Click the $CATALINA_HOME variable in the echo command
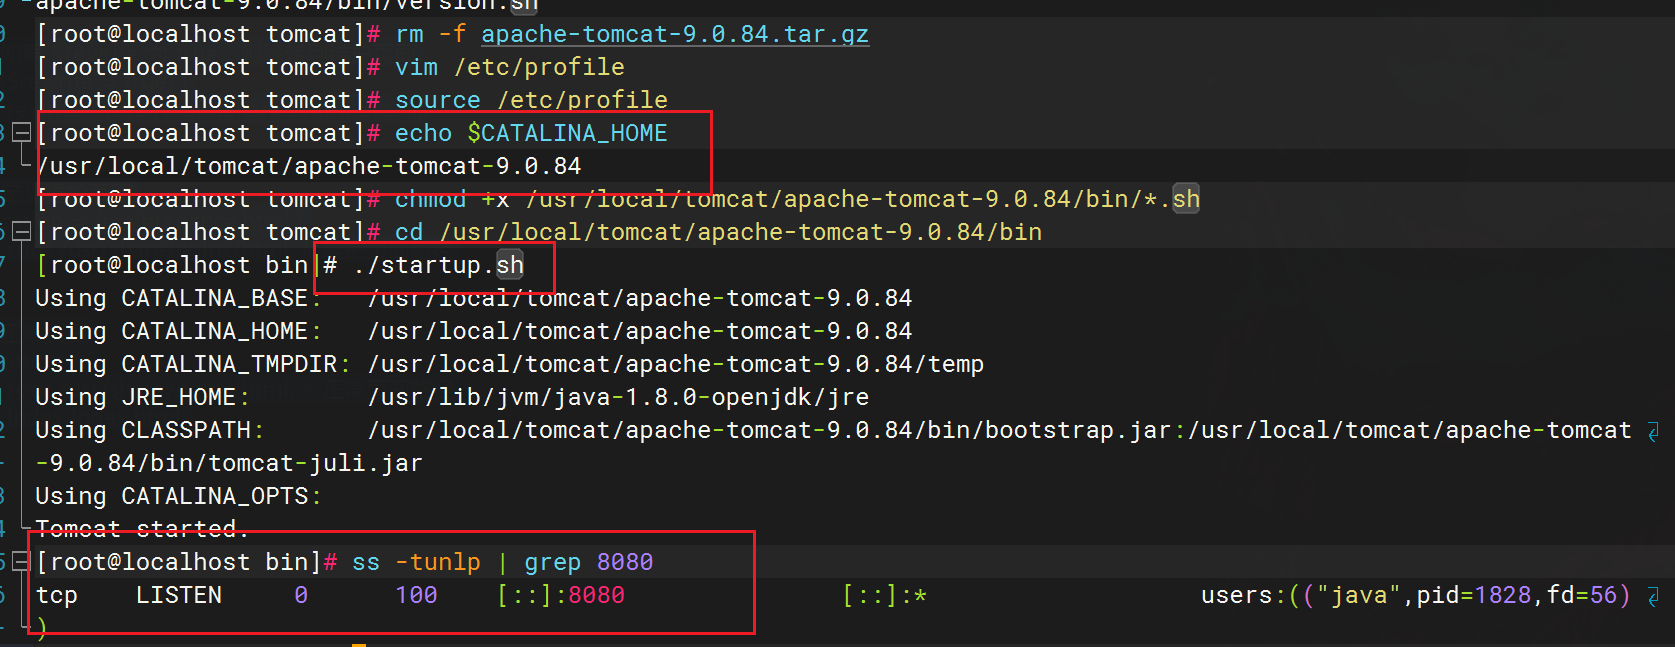The image size is (1675, 647). point(567,133)
